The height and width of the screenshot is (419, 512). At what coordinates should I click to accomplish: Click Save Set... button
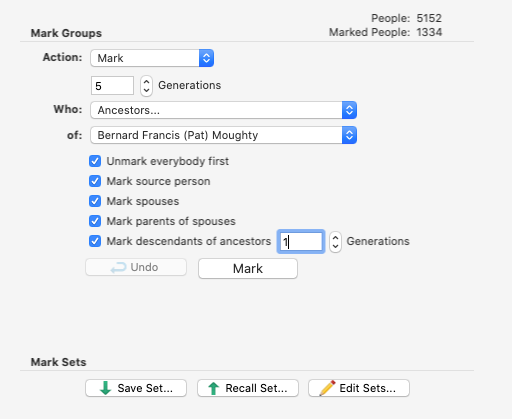136,388
